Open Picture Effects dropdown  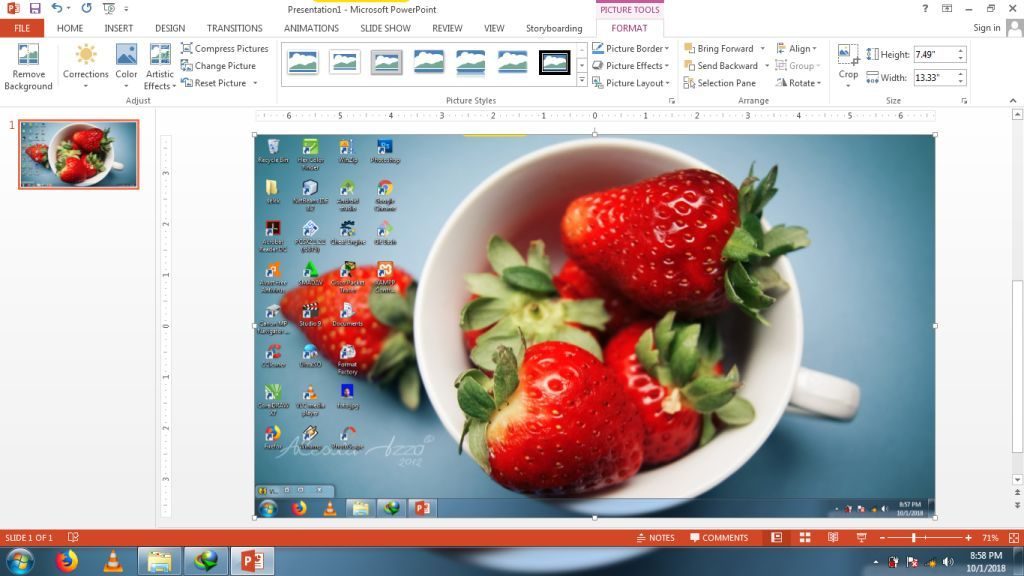[x=631, y=66]
